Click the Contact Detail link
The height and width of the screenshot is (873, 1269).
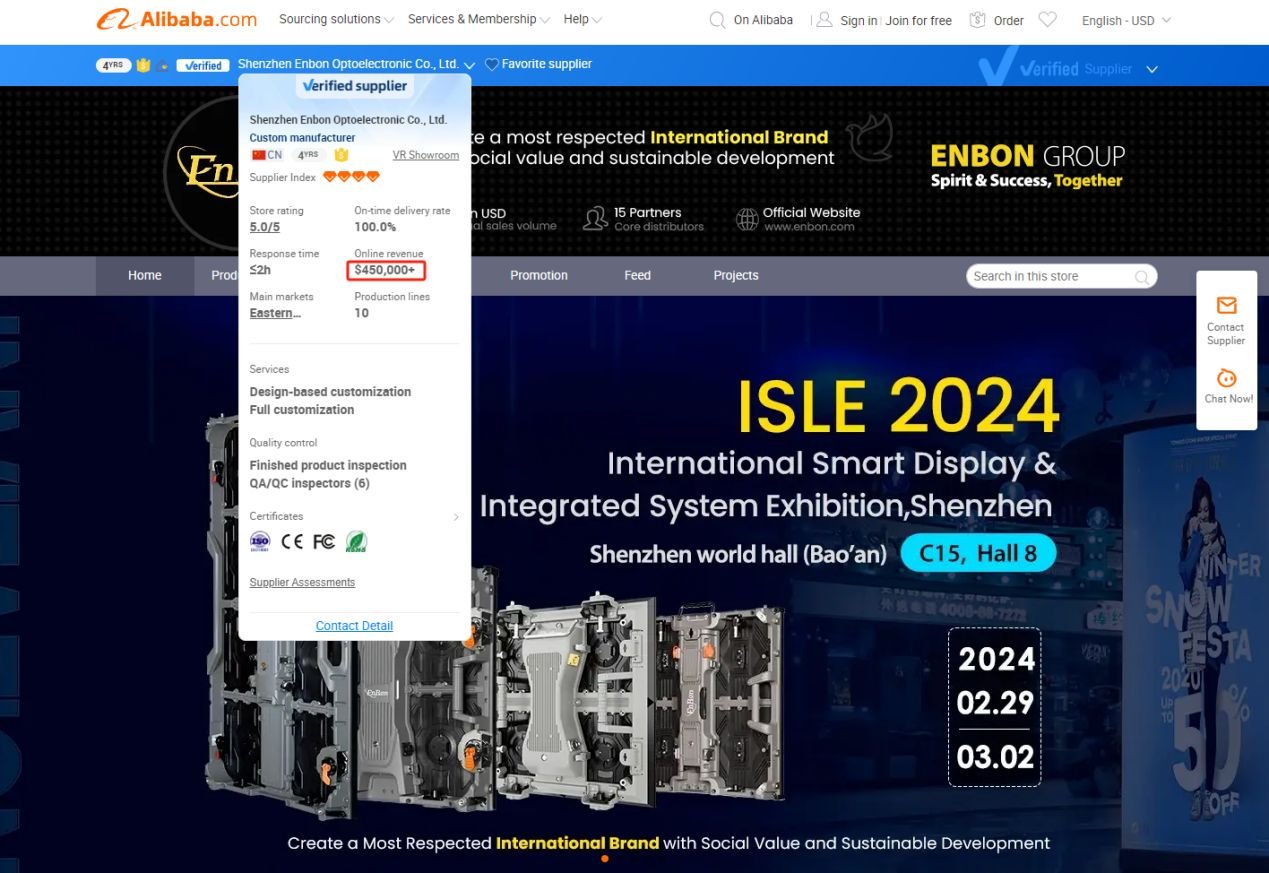pos(354,626)
